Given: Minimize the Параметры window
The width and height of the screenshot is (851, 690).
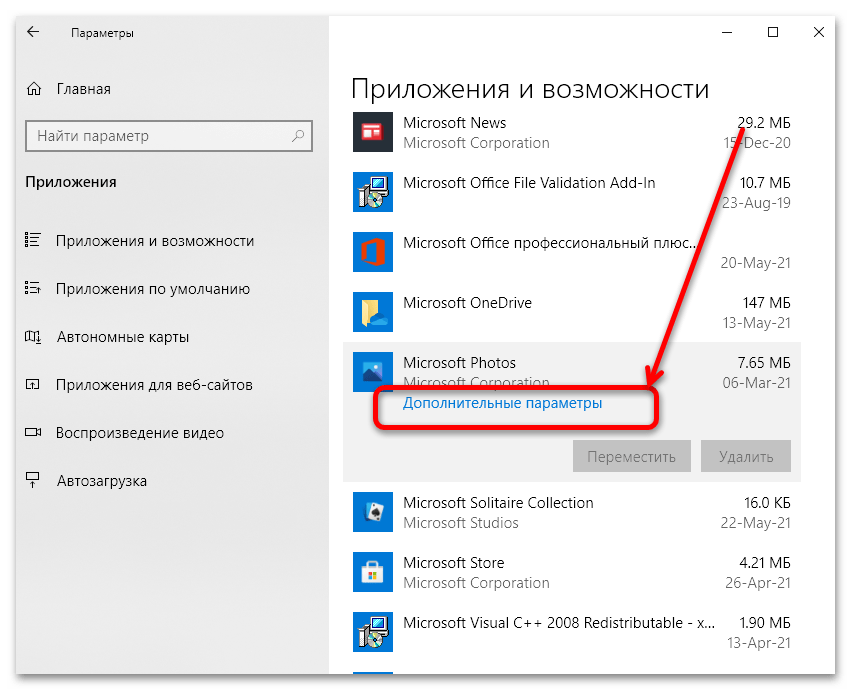Looking at the screenshot, I should (727, 32).
